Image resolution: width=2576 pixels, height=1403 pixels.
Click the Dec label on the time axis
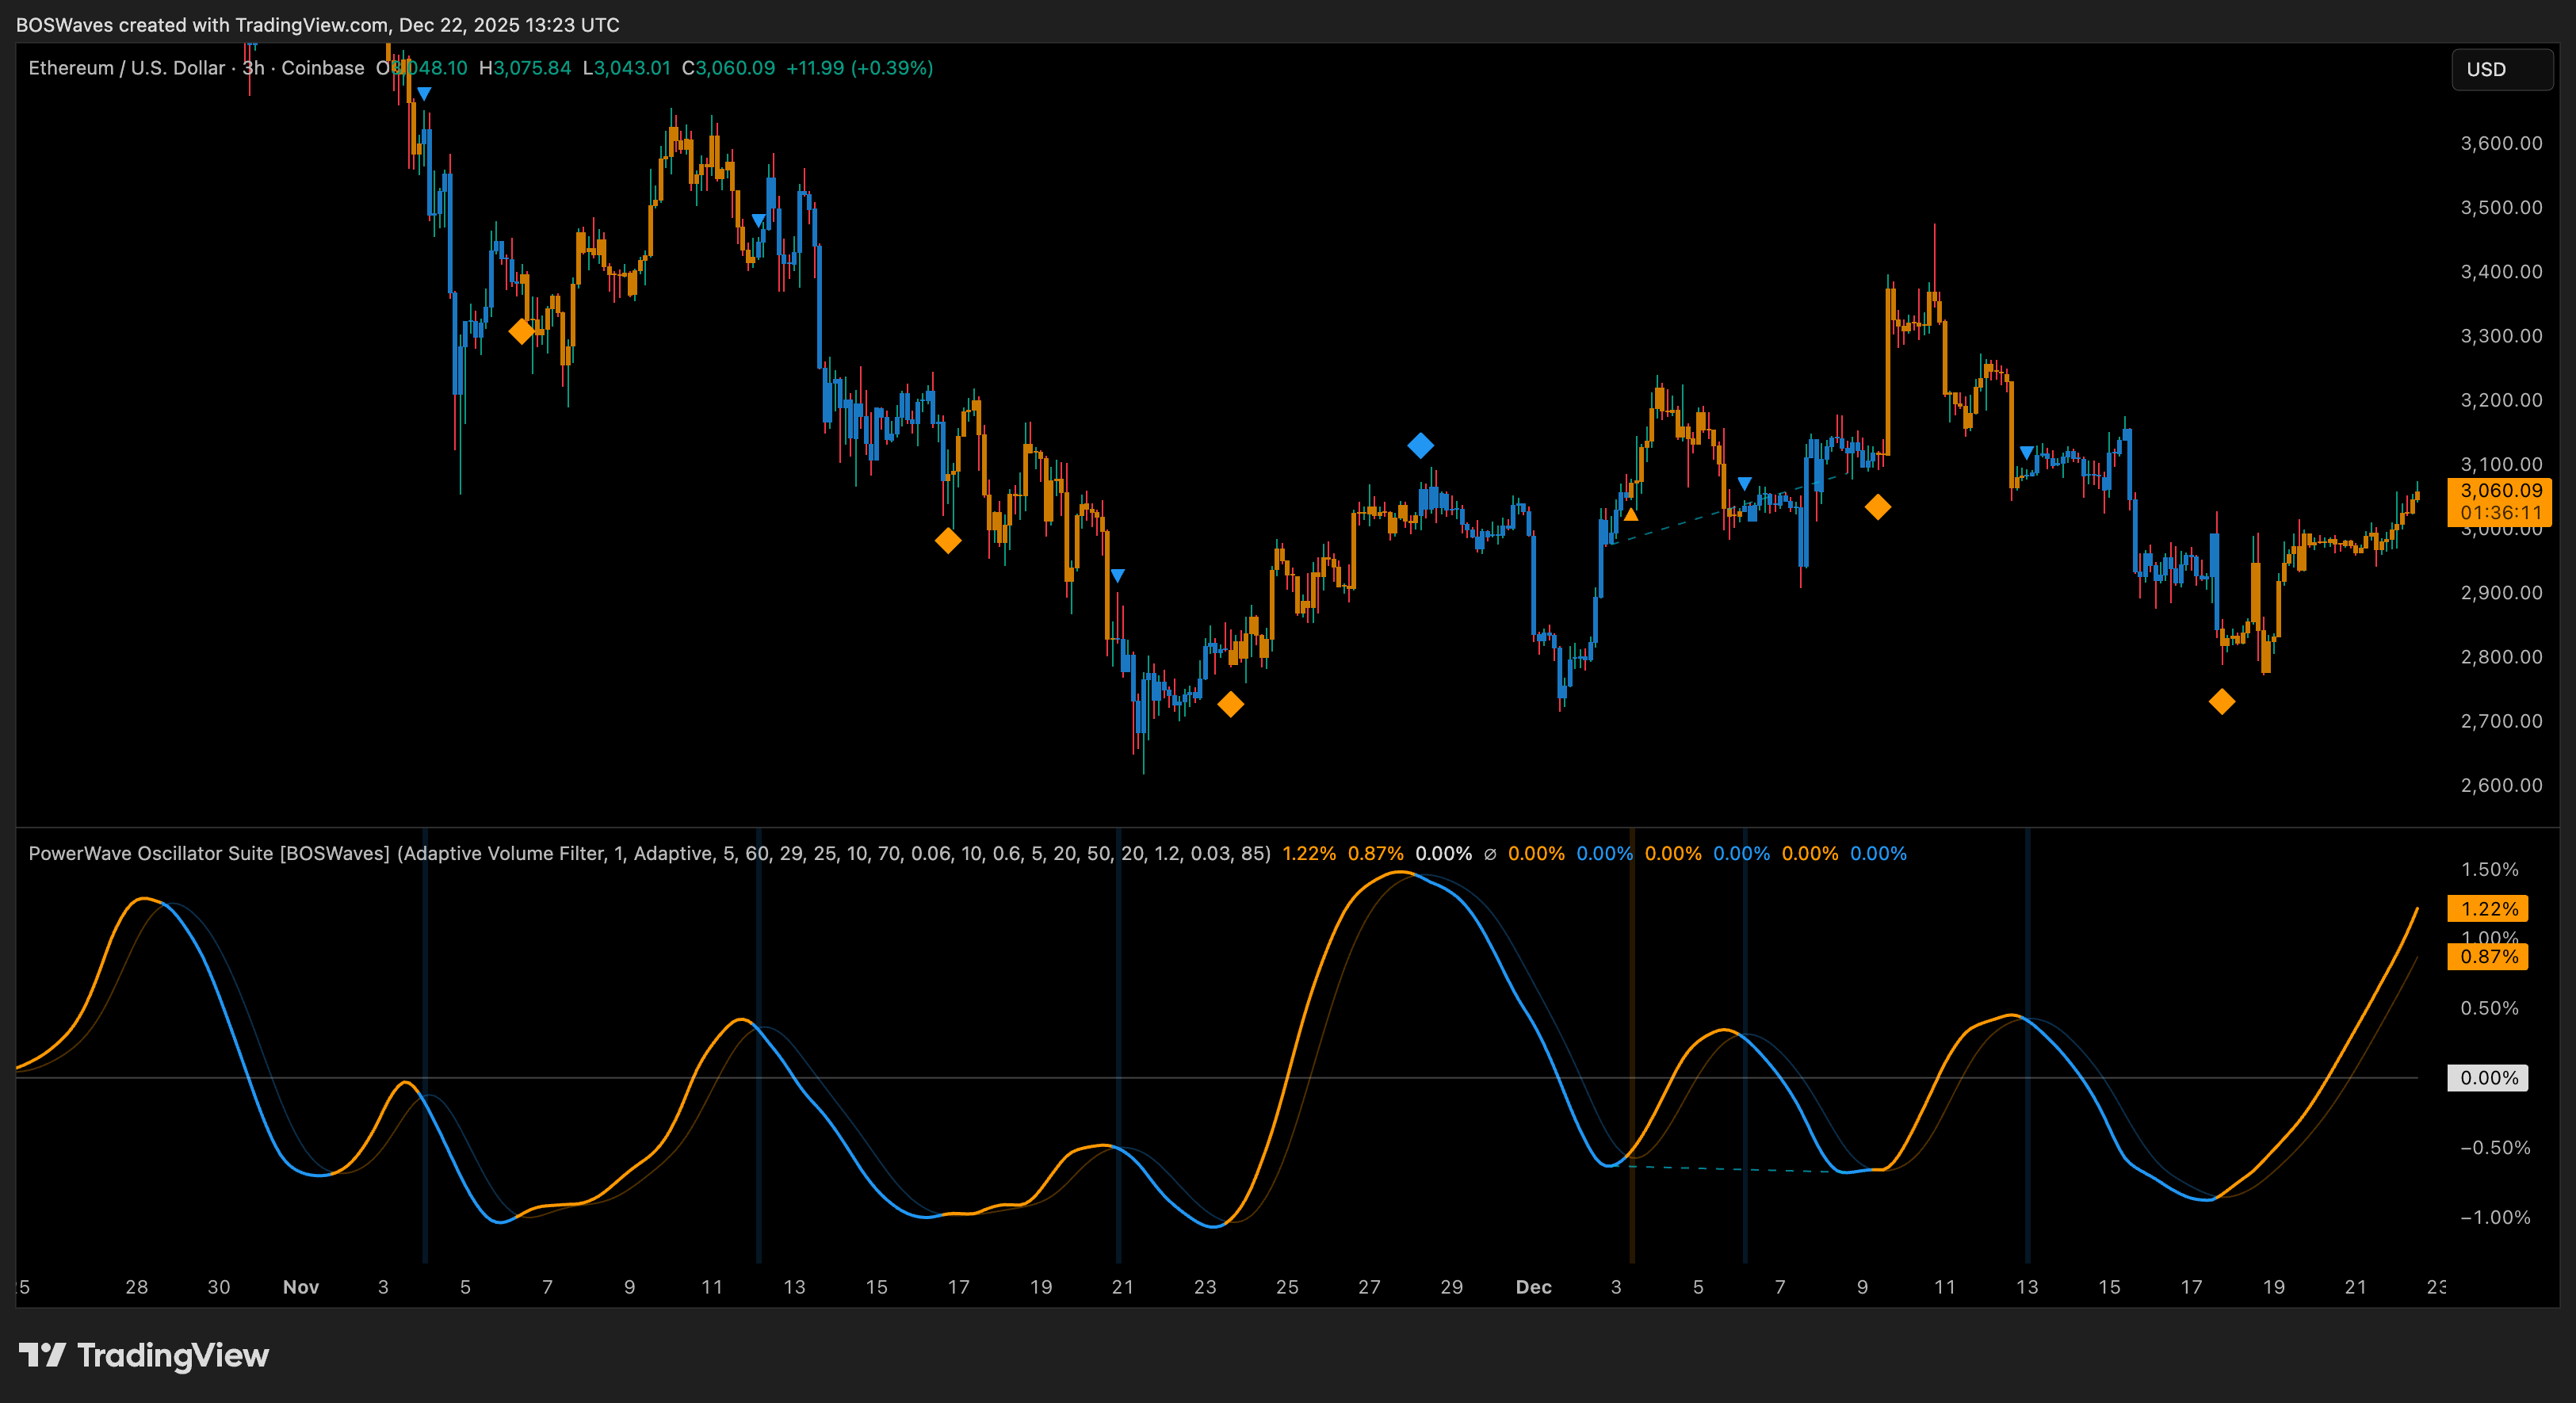click(1533, 1287)
